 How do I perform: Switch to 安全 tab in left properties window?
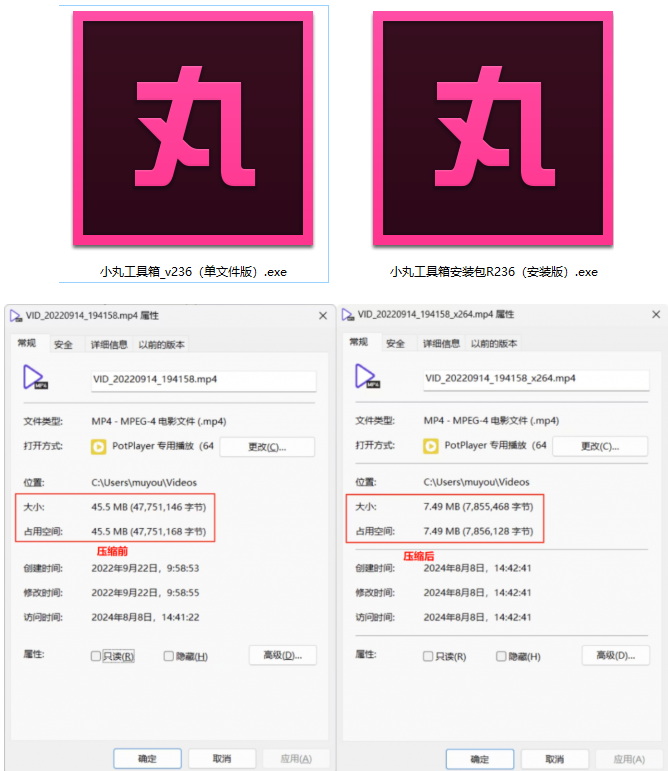click(63, 345)
